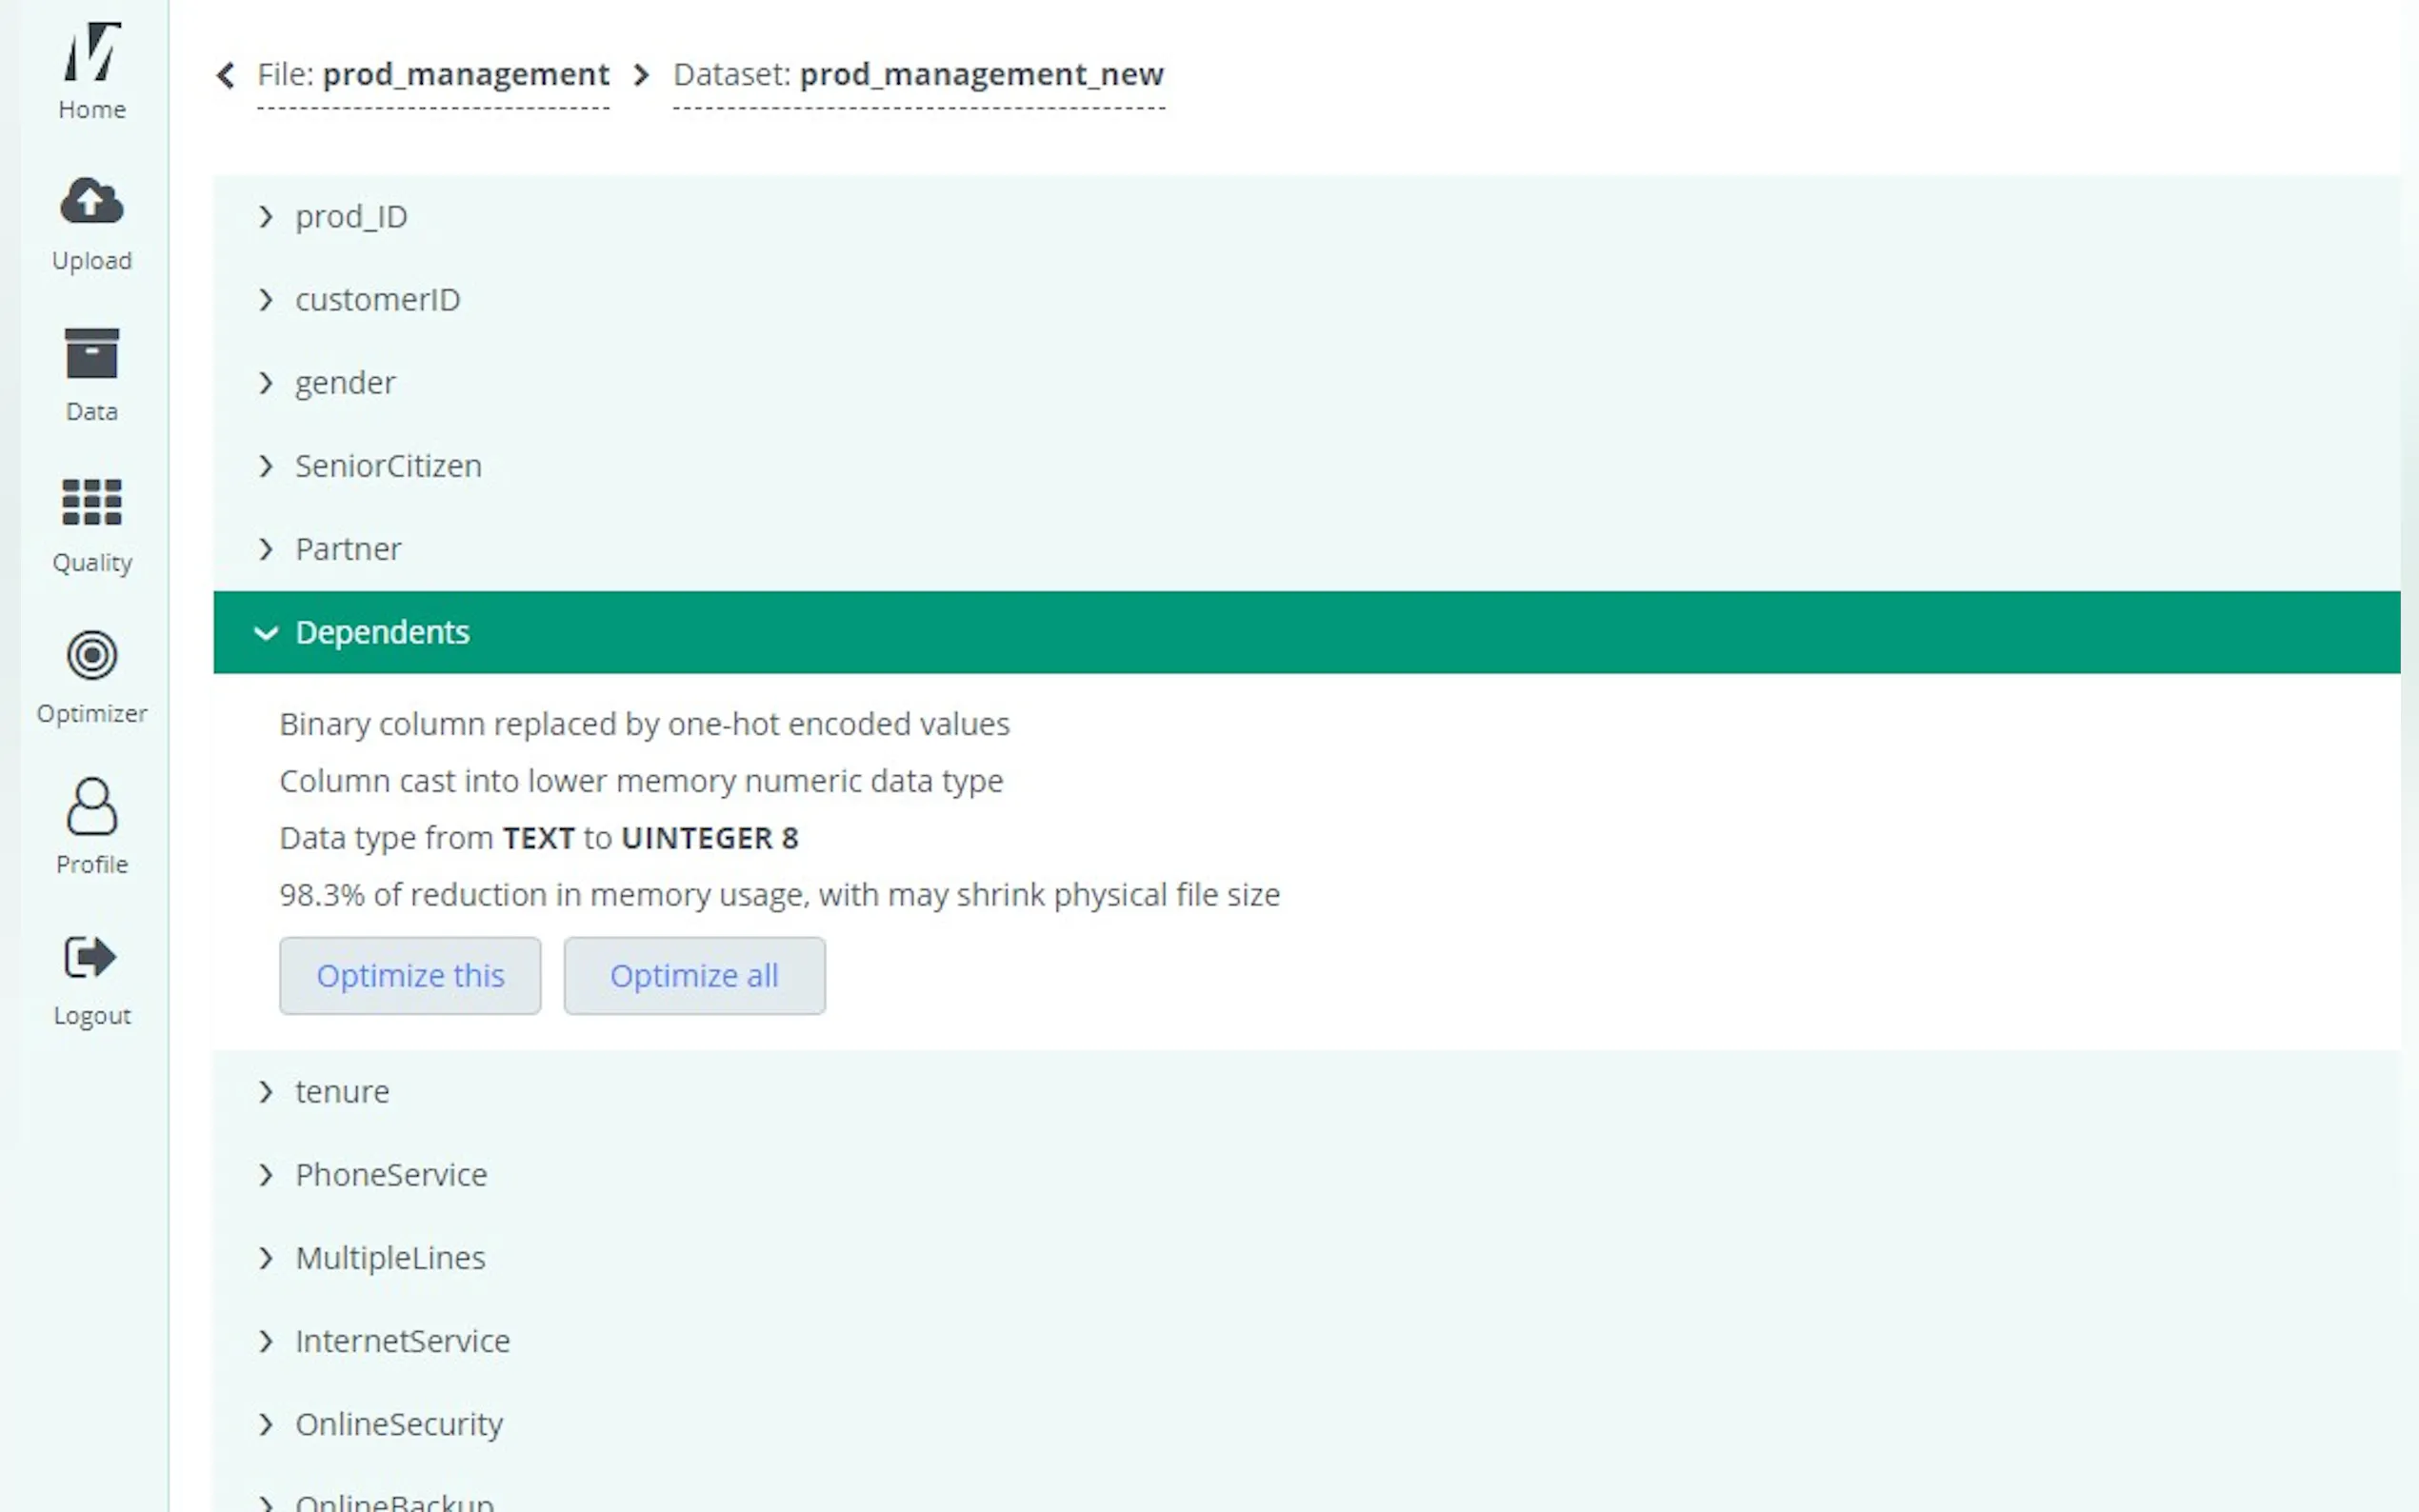The width and height of the screenshot is (2419, 1512).
Task: Expand the customerID column row
Action: point(376,299)
